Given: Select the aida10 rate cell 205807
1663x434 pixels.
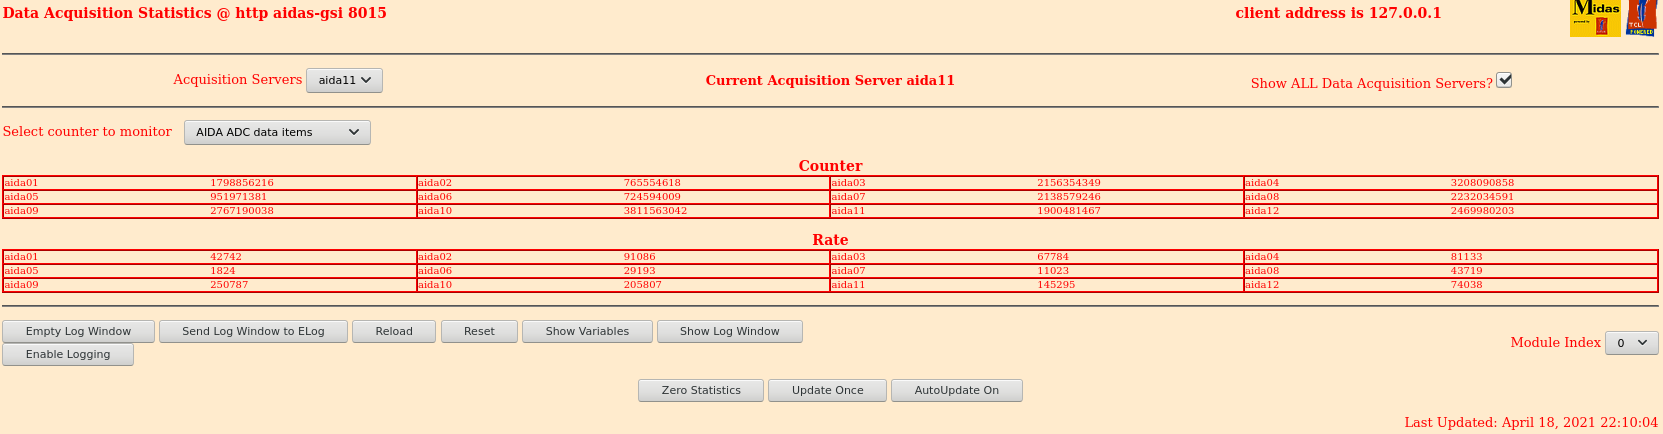Looking at the screenshot, I should coord(643,285).
